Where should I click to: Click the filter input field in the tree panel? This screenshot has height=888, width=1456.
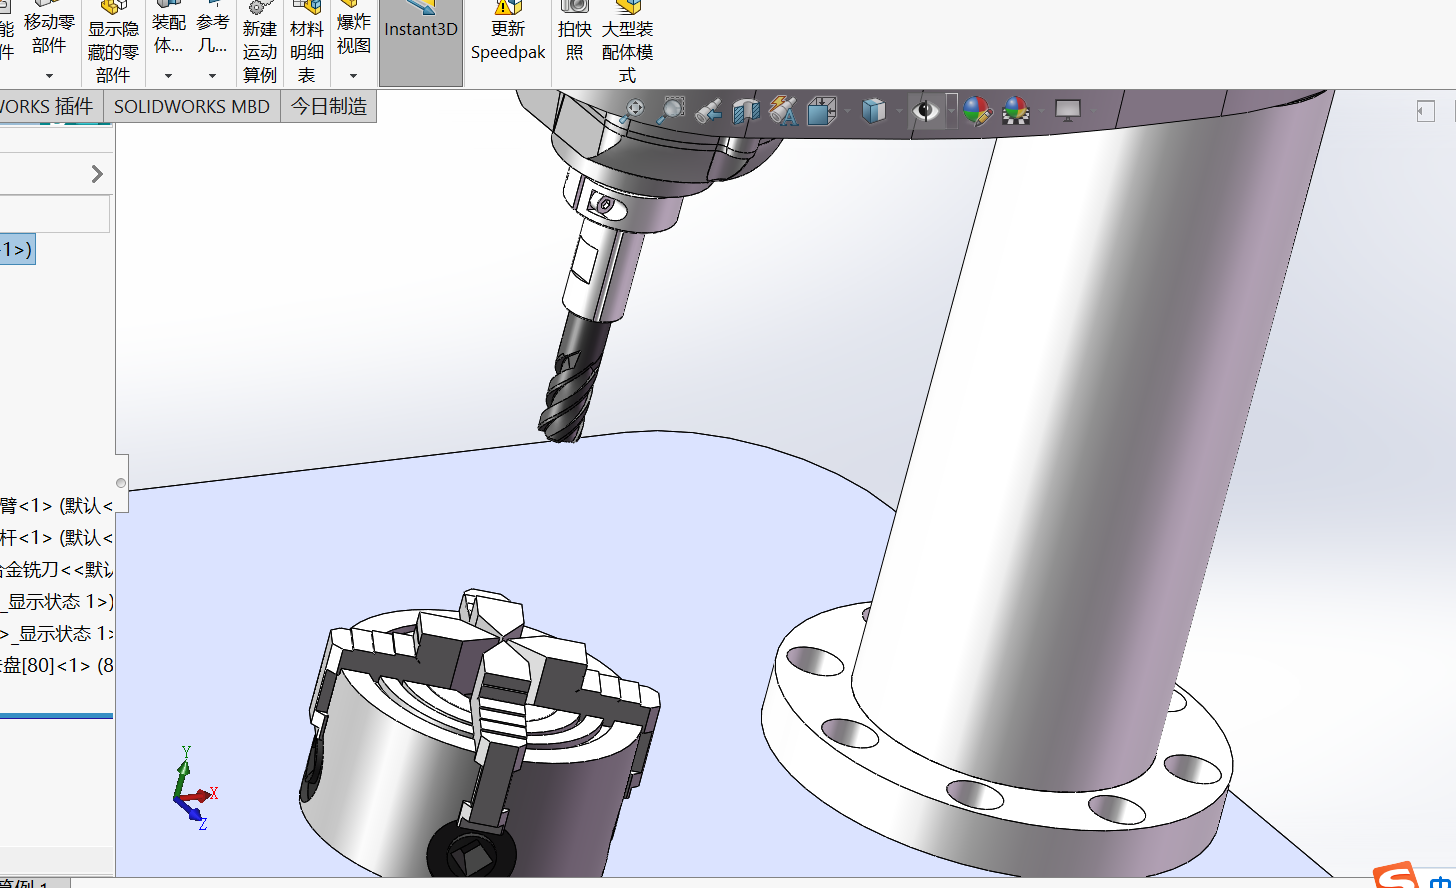54,214
